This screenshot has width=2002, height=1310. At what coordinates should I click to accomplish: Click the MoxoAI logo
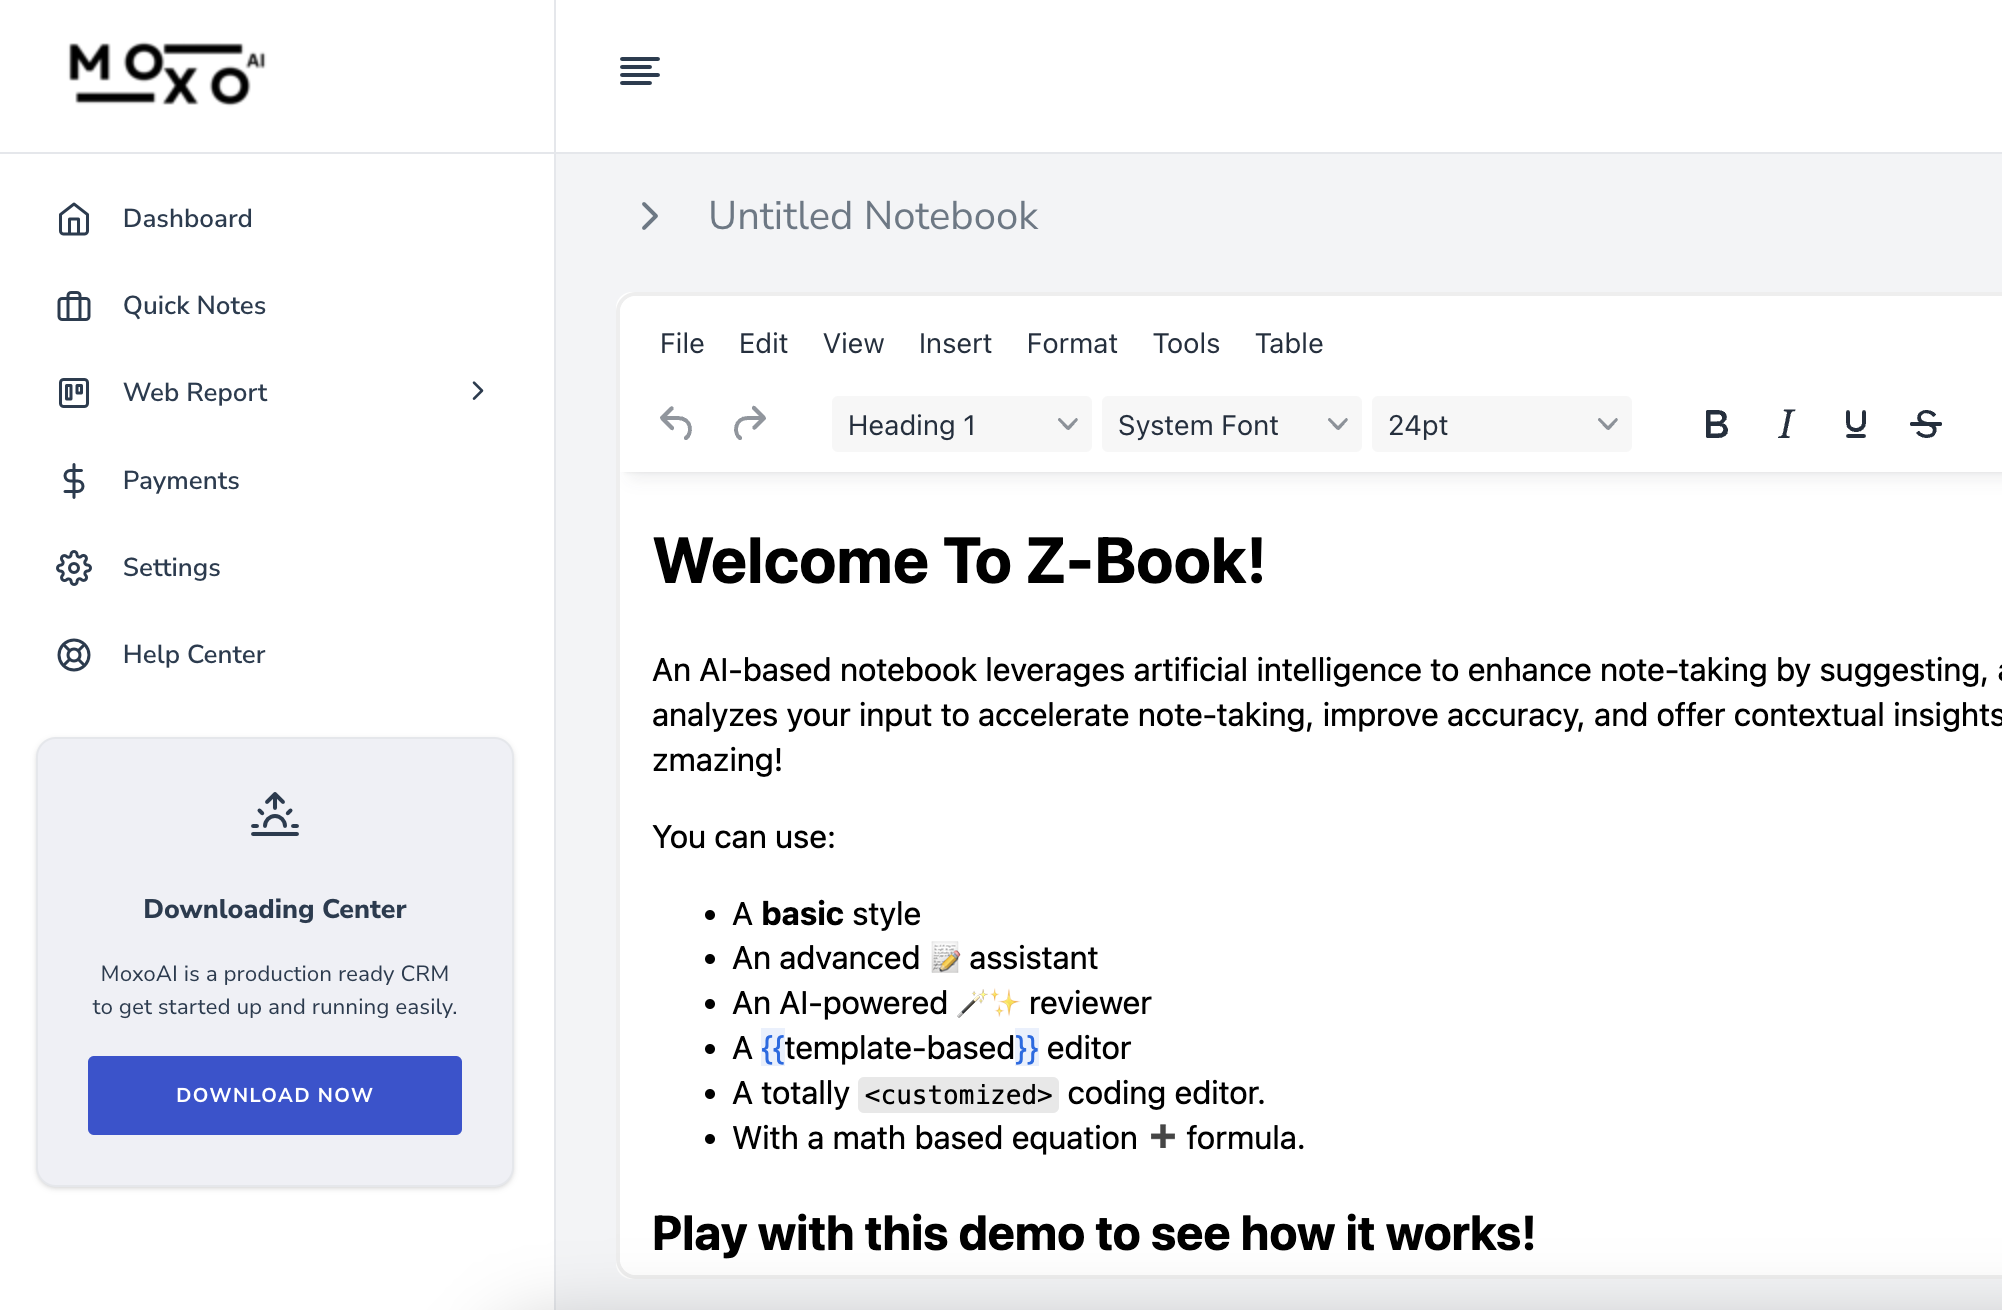(167, 74)
